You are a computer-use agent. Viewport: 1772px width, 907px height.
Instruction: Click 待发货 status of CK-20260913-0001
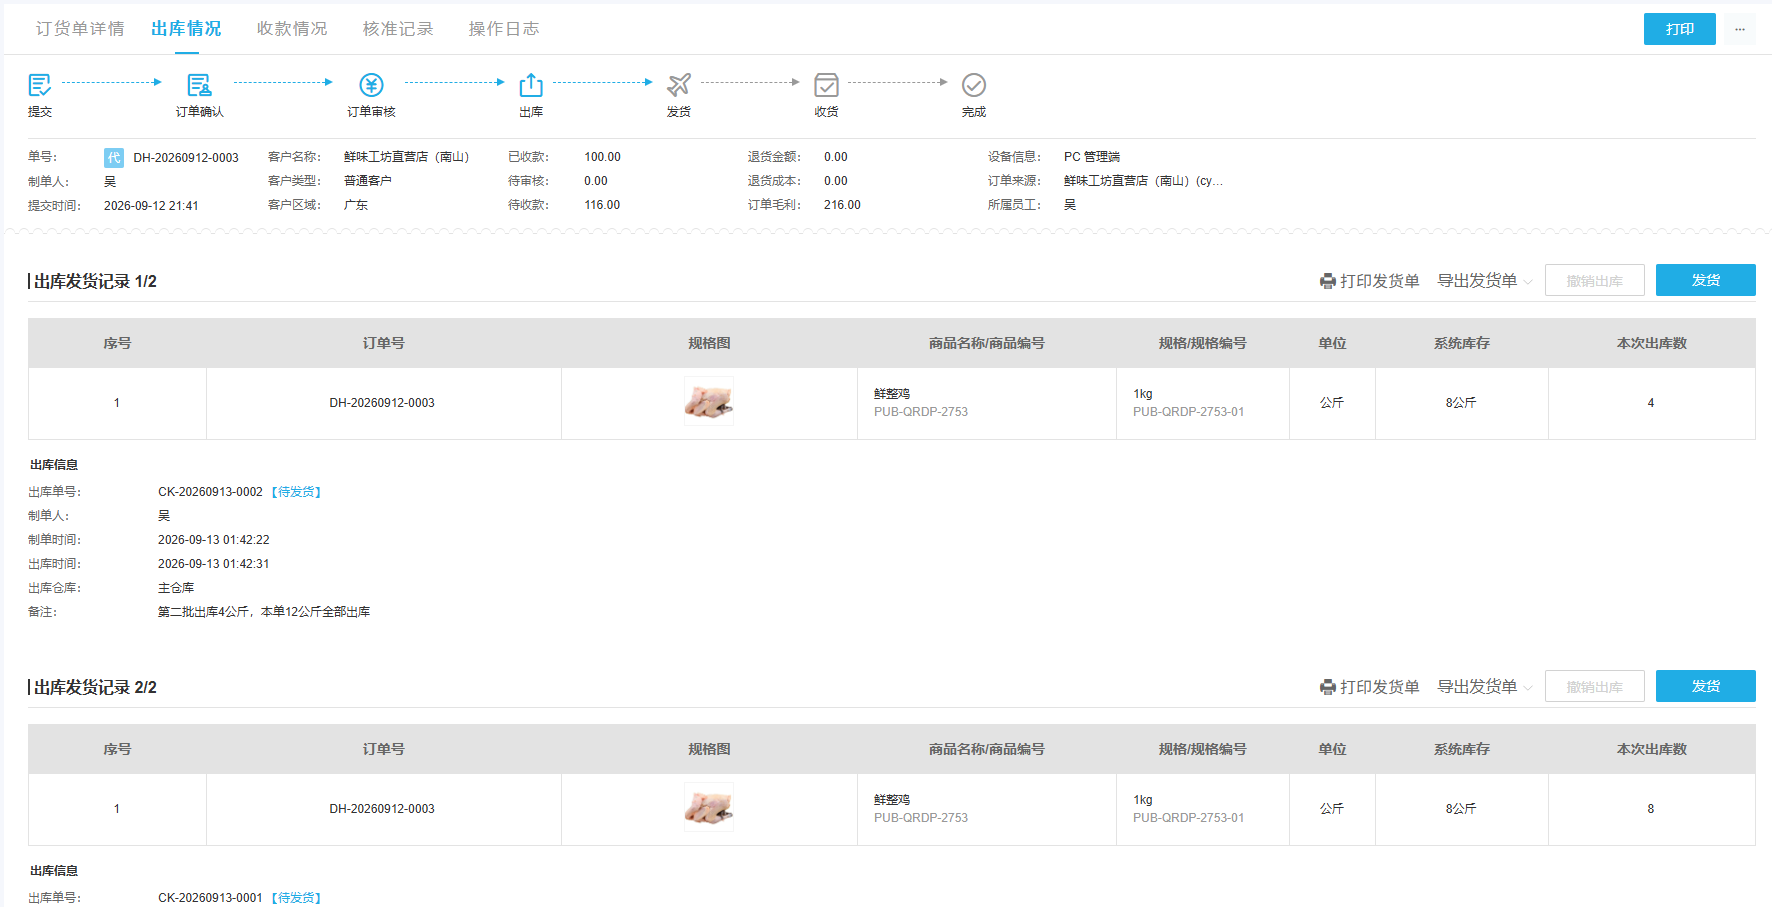coord(298,898)
